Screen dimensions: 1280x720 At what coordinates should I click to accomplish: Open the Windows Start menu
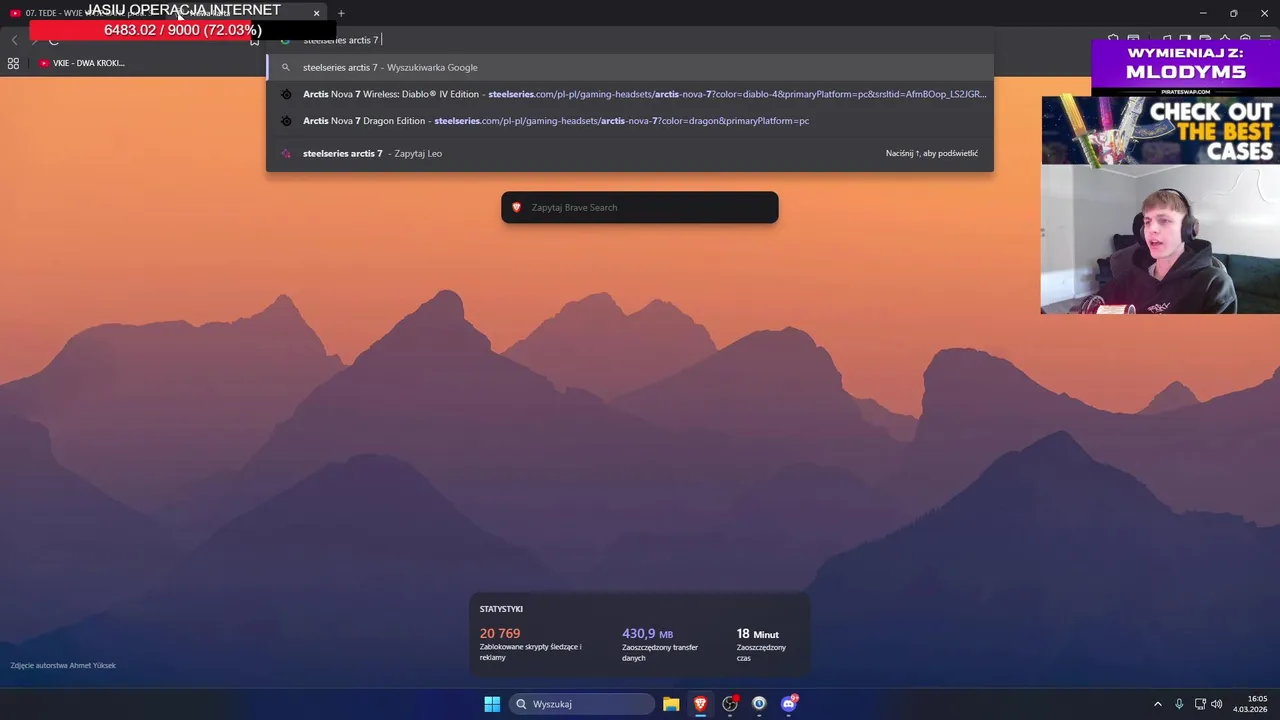coord(492,704)
